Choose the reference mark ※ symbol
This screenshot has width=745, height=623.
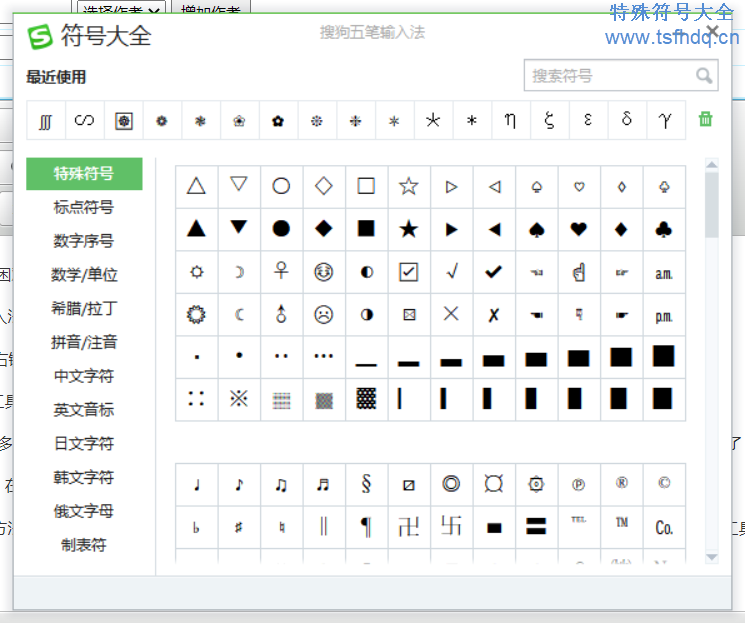[238, 399]
